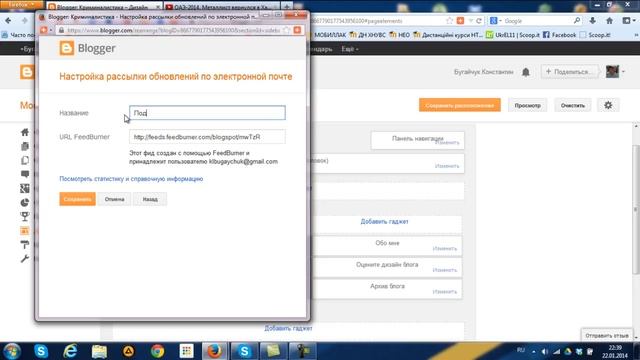Open the Settings wrench icon in sidebar
Viewport: 640px width, 360px height.
click(25, 258)
